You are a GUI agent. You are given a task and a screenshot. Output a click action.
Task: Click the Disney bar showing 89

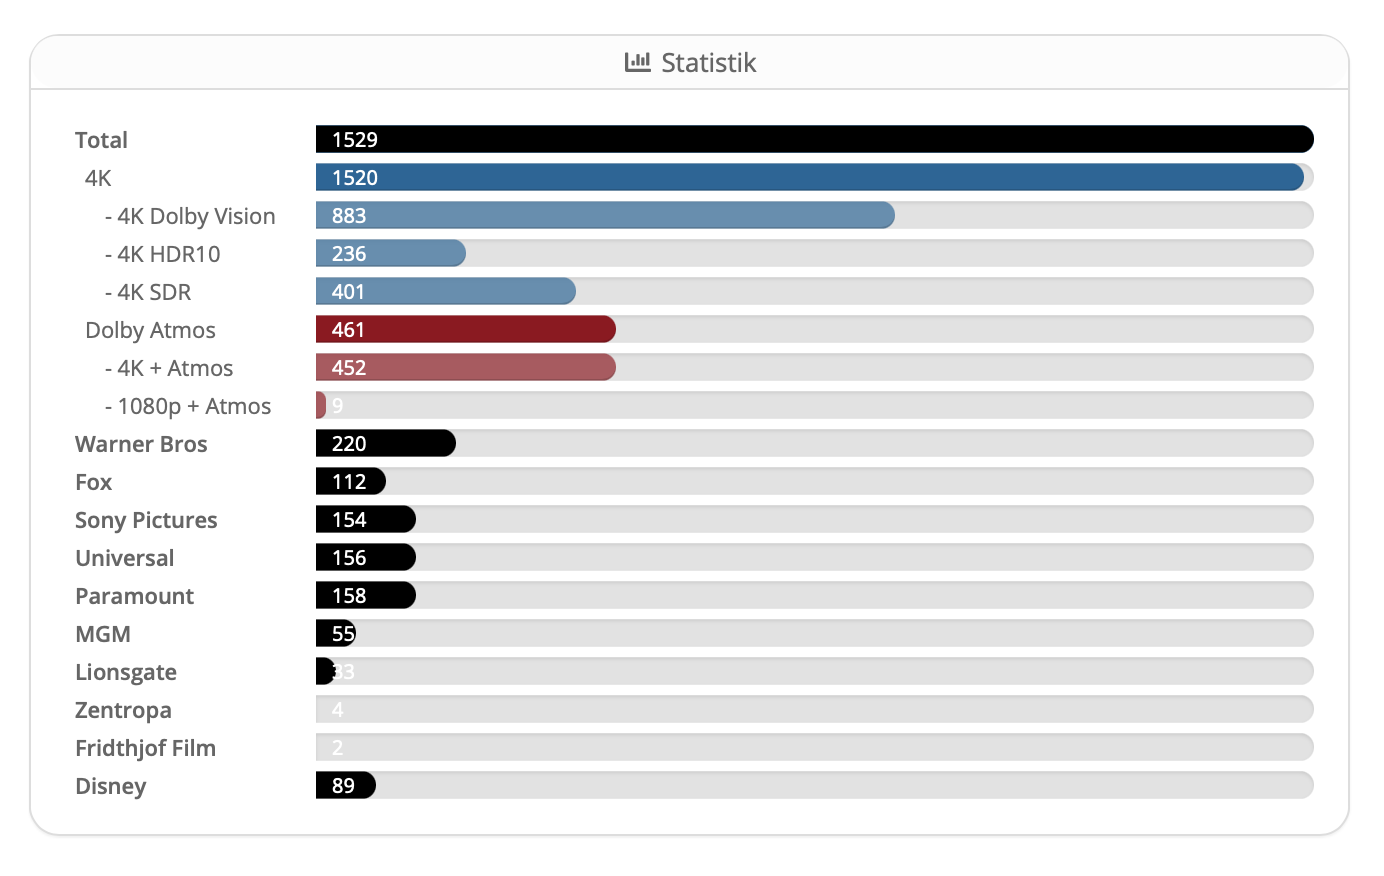point(345,785)
